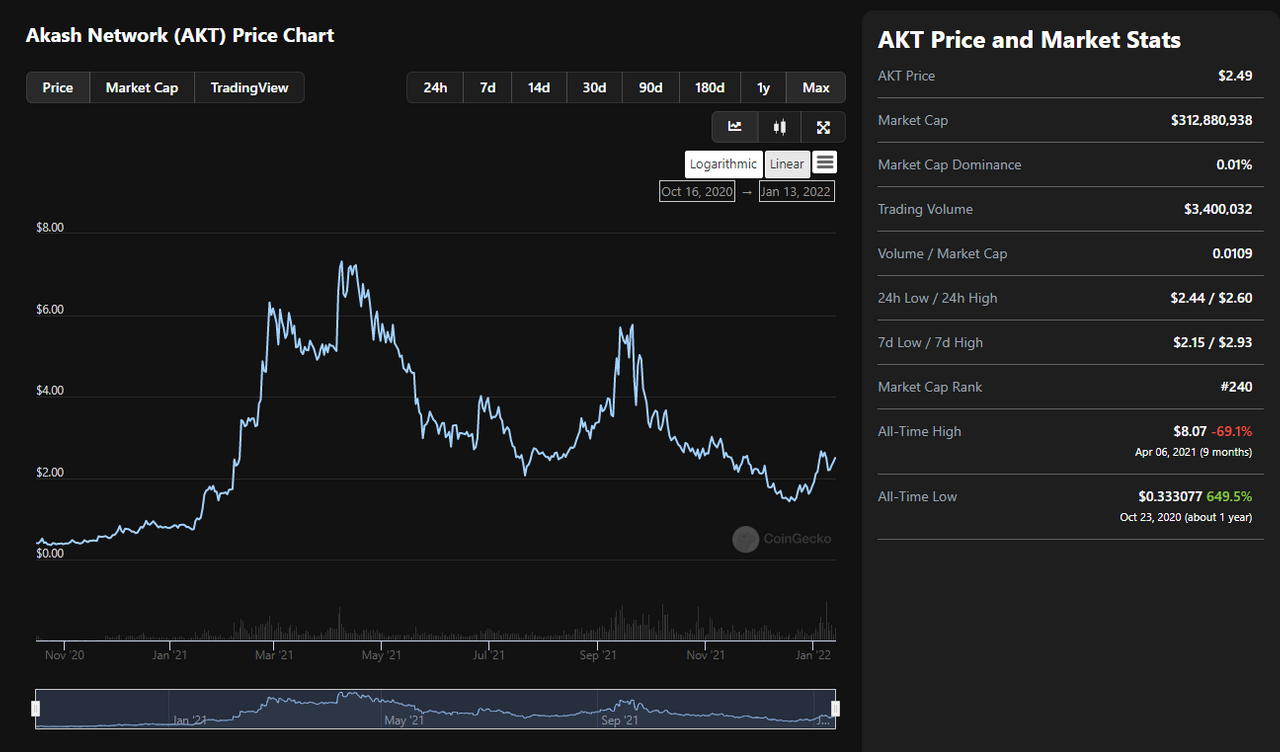Click the Oct 23, 2020 all-time low date
Image resolution: width=1280 pixels, height=752 pixels.
pos(1148,517)
